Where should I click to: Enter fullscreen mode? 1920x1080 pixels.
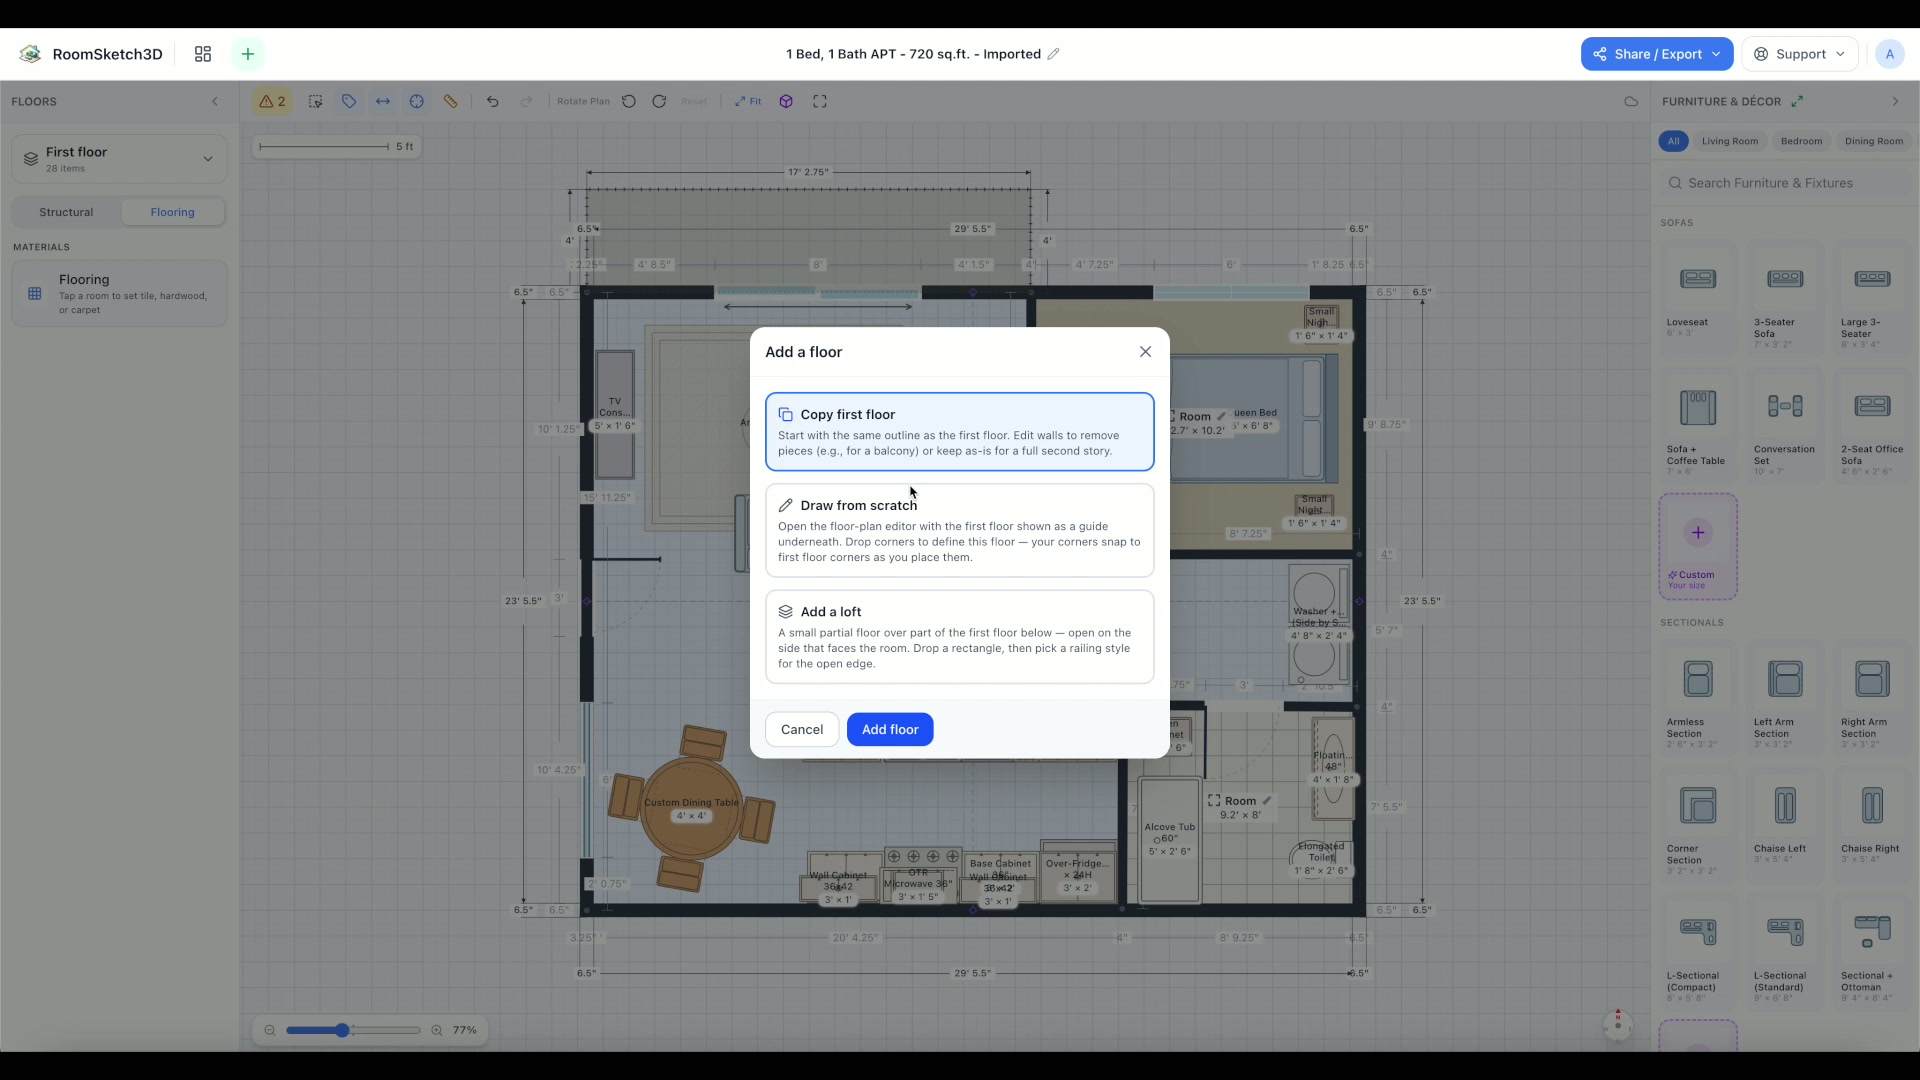click(820, 101)
